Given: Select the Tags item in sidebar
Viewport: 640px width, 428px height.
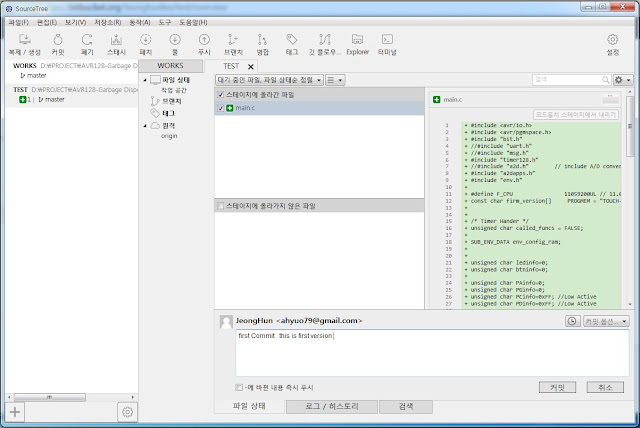Looking at the screenshot, I should [x=168, y=113].
